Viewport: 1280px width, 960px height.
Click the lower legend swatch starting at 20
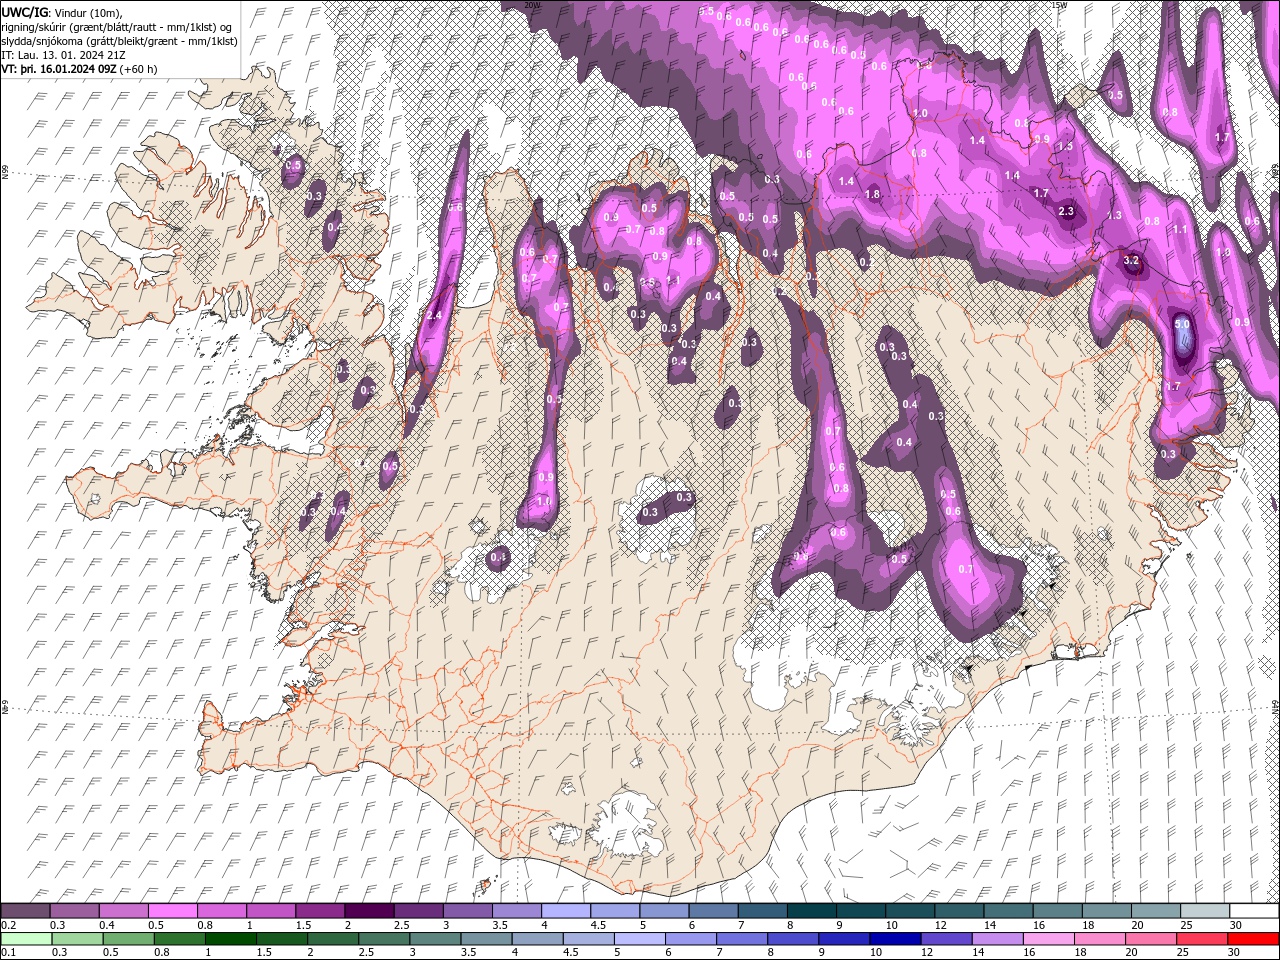click(x=1151, y=939)
